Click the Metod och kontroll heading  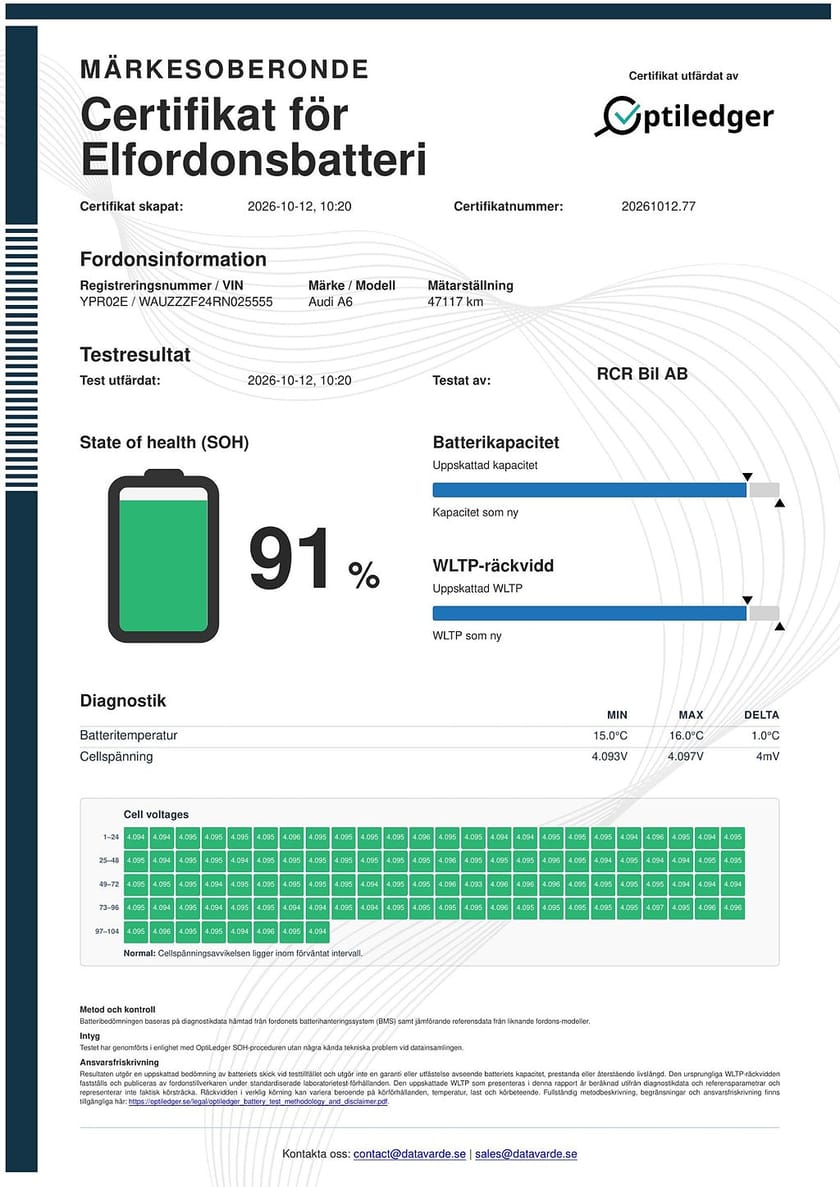coord(117,1009)
